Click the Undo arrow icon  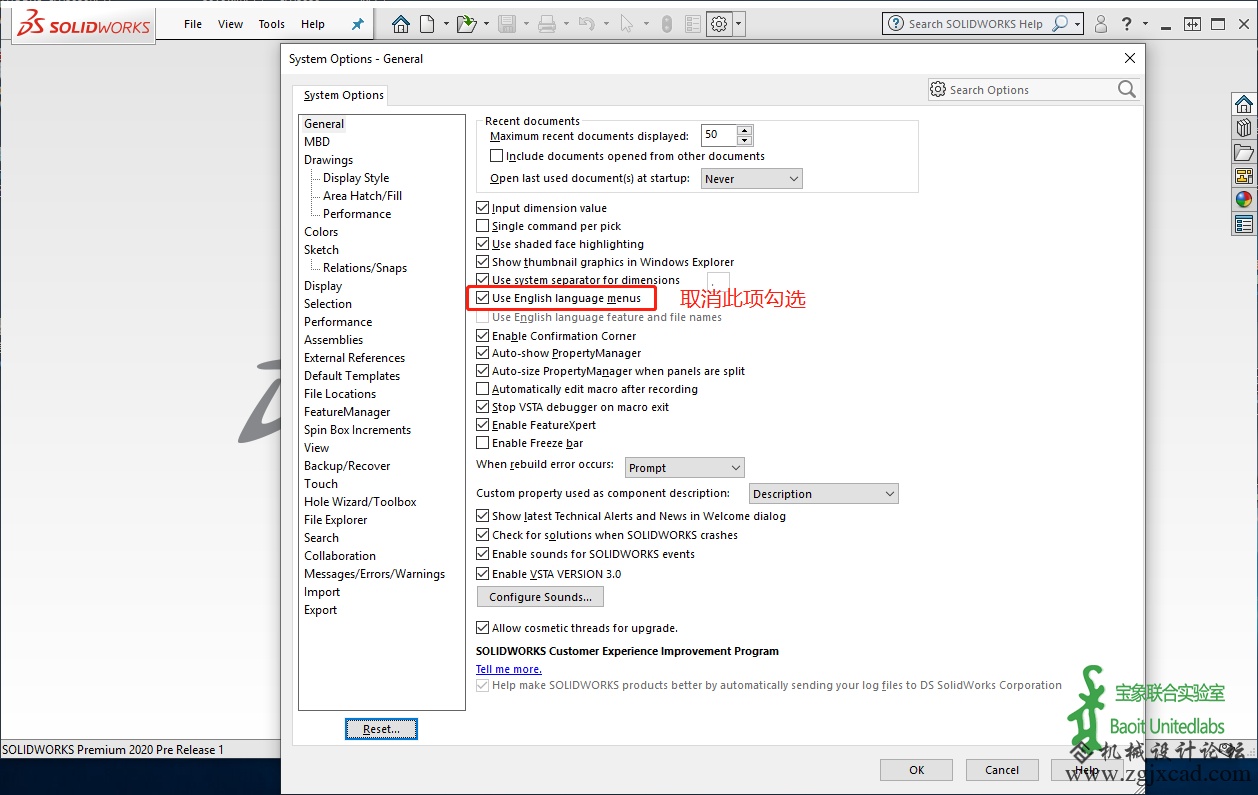[x=587, y=24]
